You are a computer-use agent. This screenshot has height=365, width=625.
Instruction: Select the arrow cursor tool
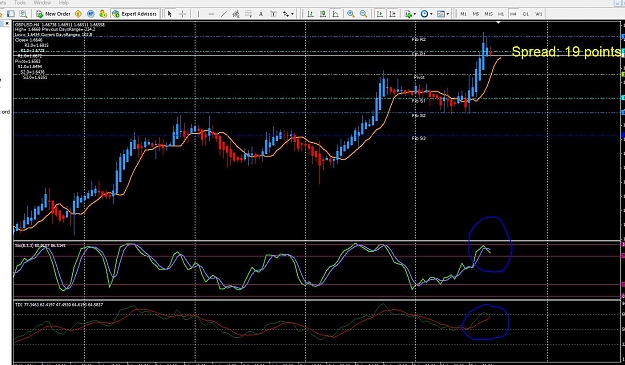(170, 14)
